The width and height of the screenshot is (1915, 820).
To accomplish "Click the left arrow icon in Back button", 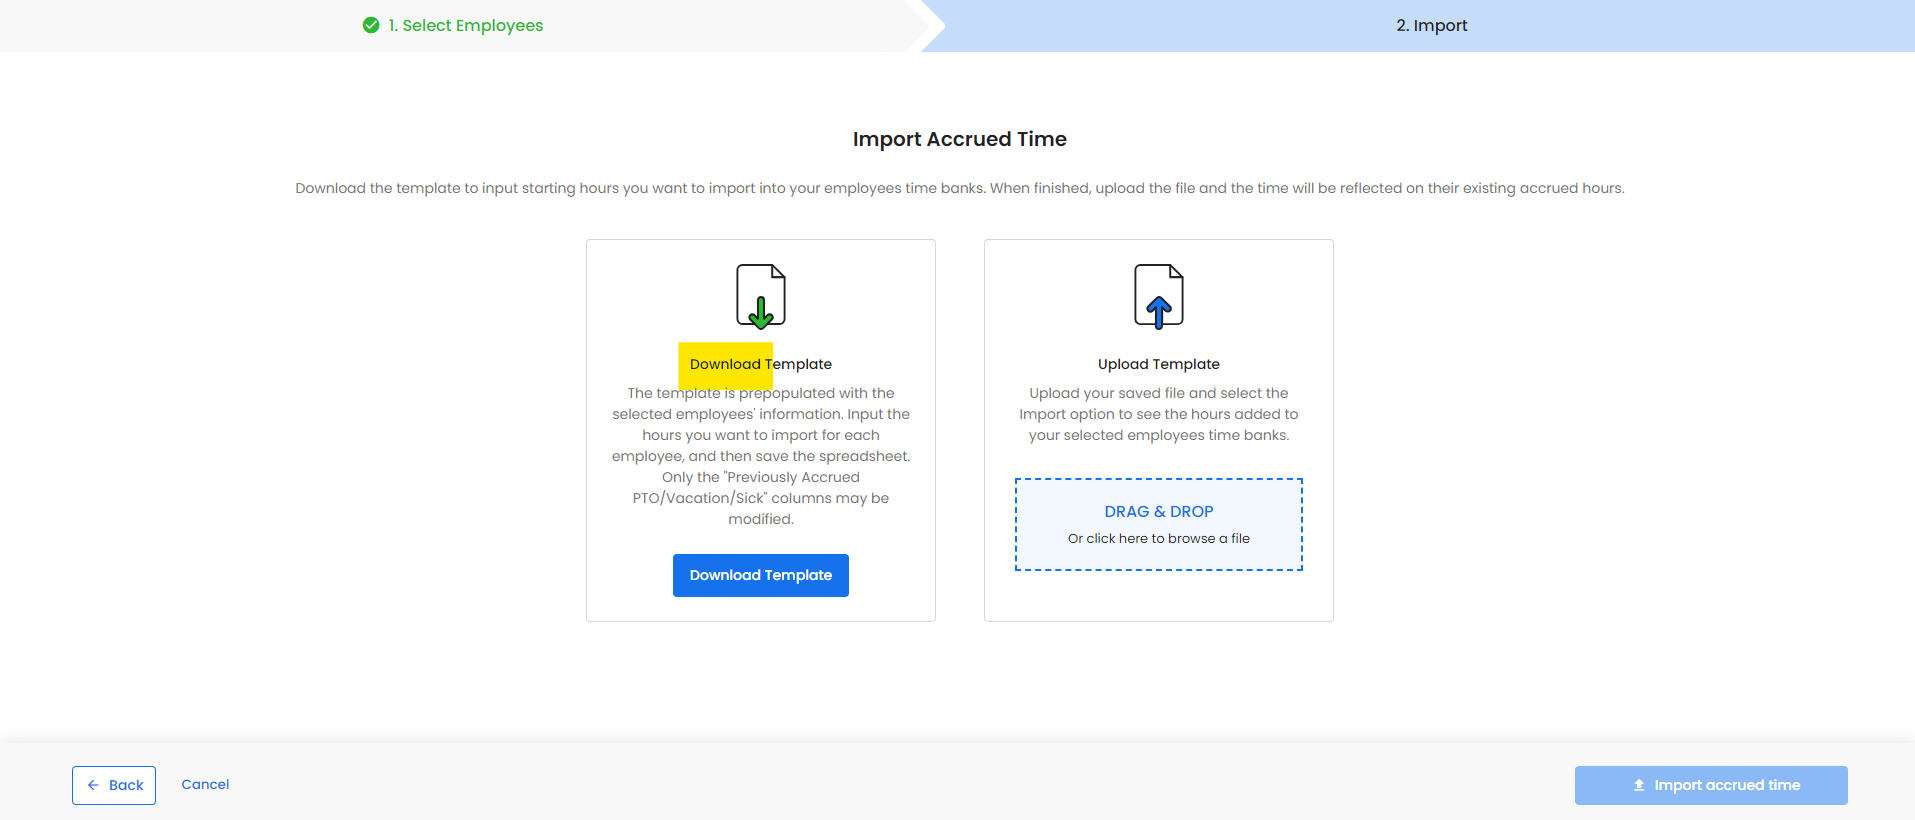I will 93,785.
